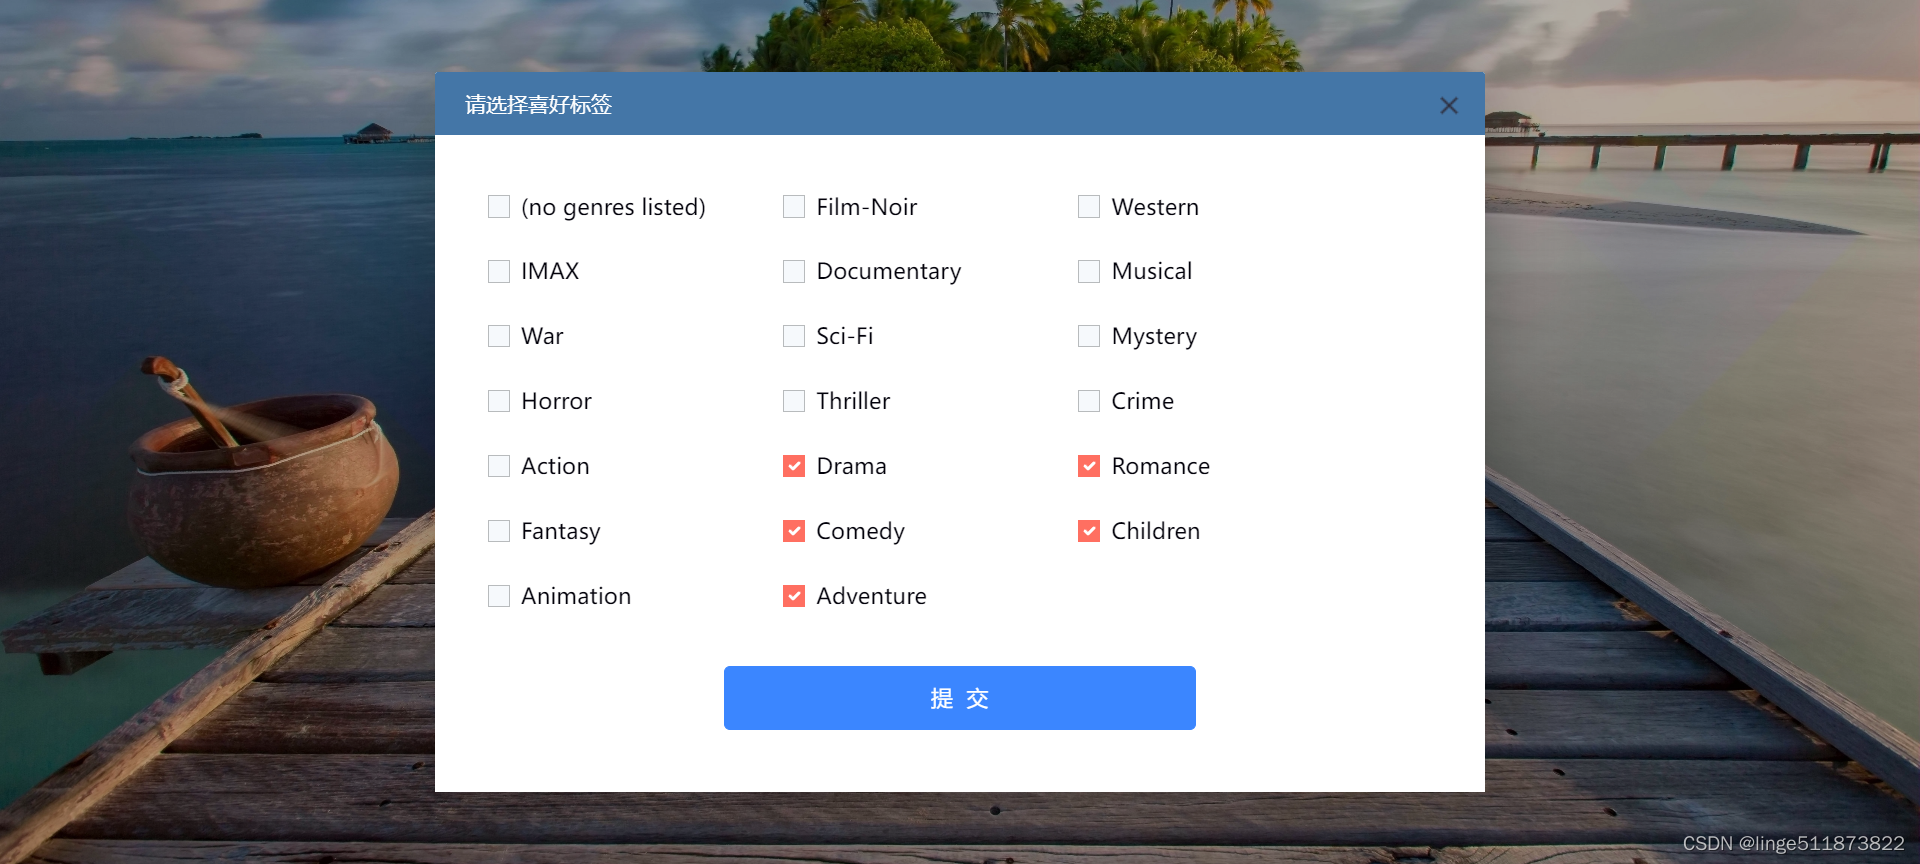Close the 请选择喜好标签 dialog

click(x=1449, y=105)
